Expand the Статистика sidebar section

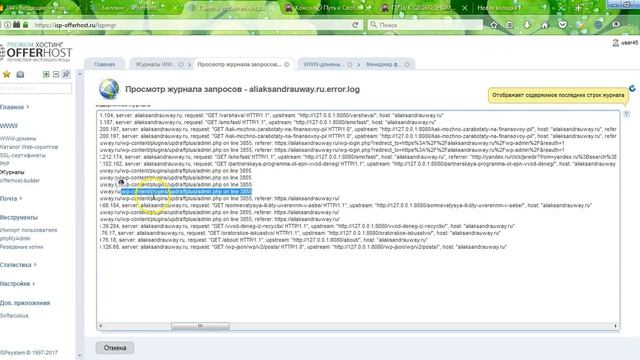point(18,265)
